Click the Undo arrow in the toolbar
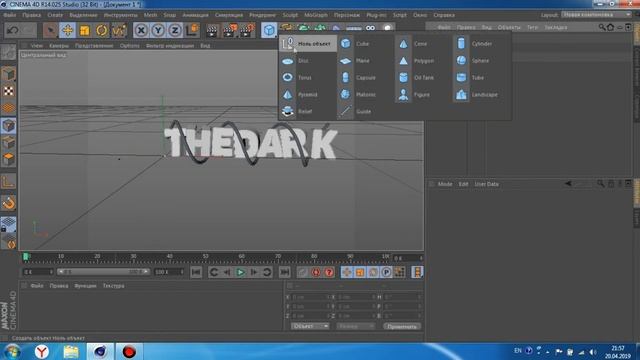Viewport: 640px width, 360px height. [13, 30]
